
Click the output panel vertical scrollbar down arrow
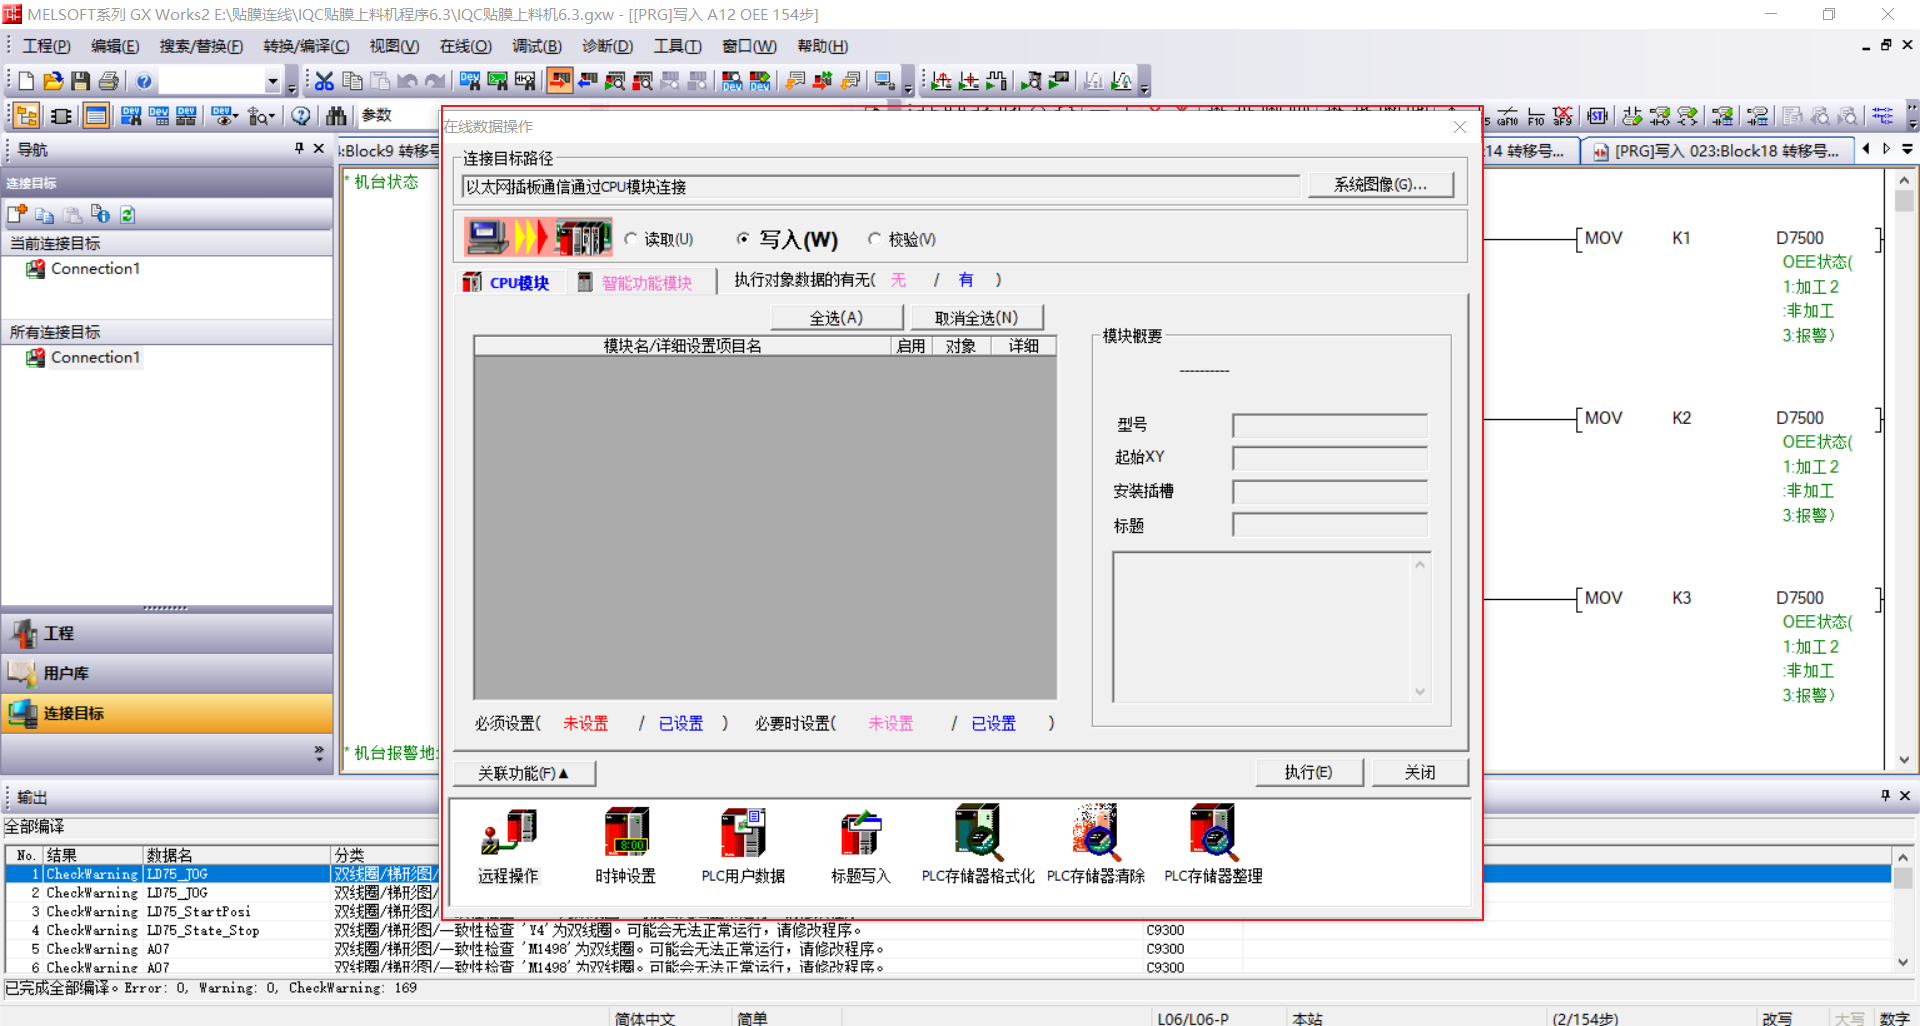click(x=1903, y=962)
